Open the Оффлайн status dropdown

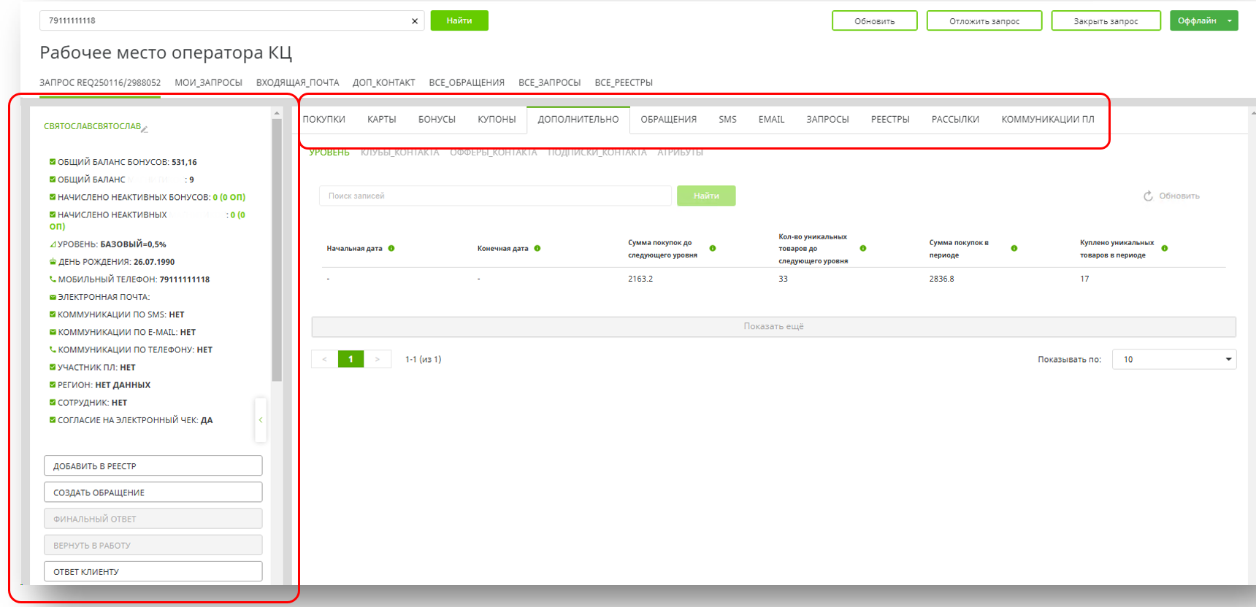click(1230, 21)
